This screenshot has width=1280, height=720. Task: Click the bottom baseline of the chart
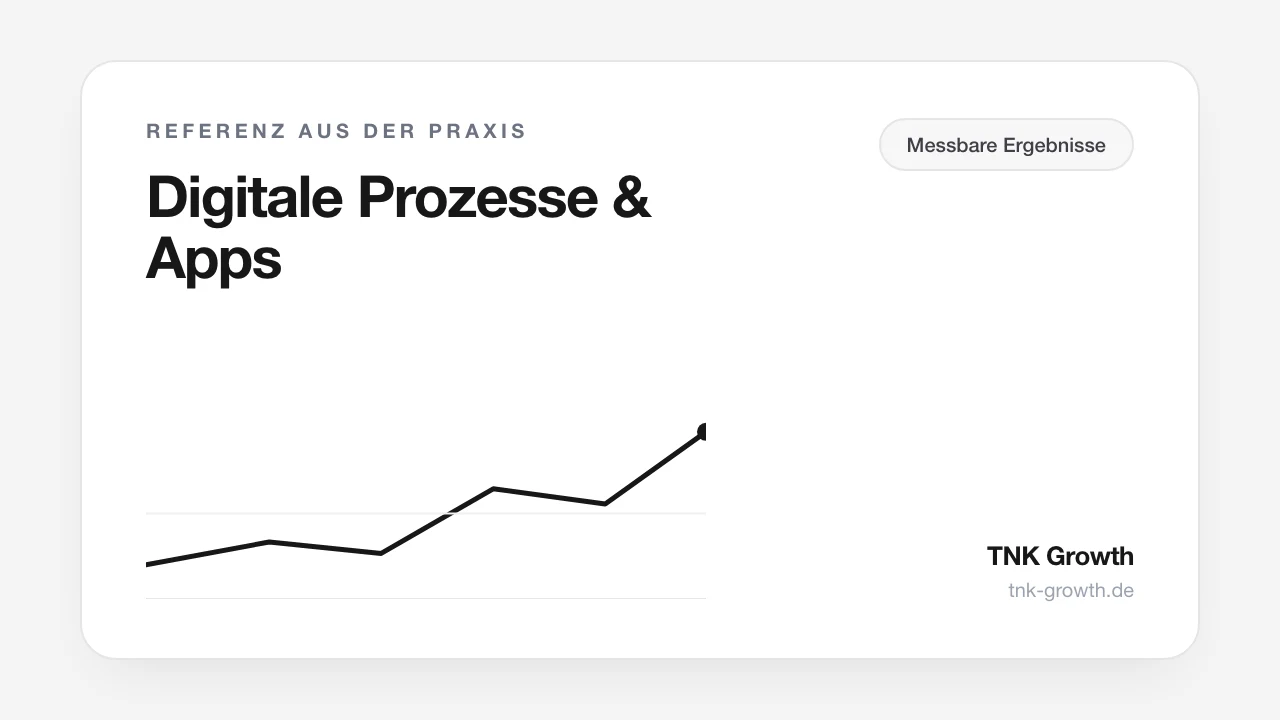pyautogui.click(x=426, y=598)
